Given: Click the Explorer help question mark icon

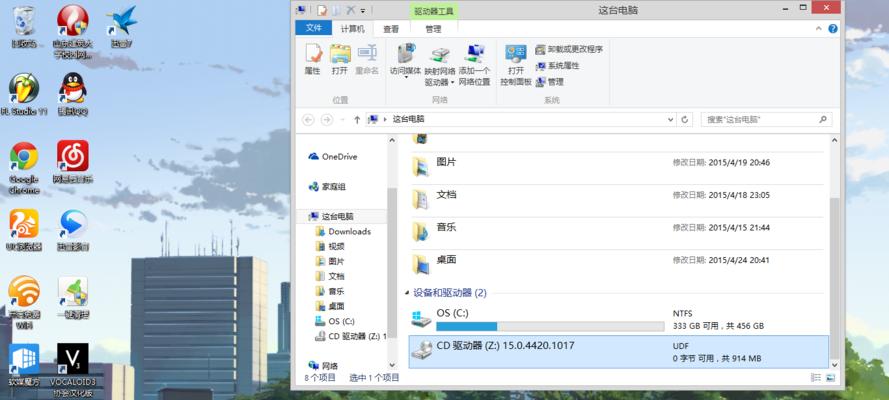Looking at the screenshot, I should tap(832, 28).
